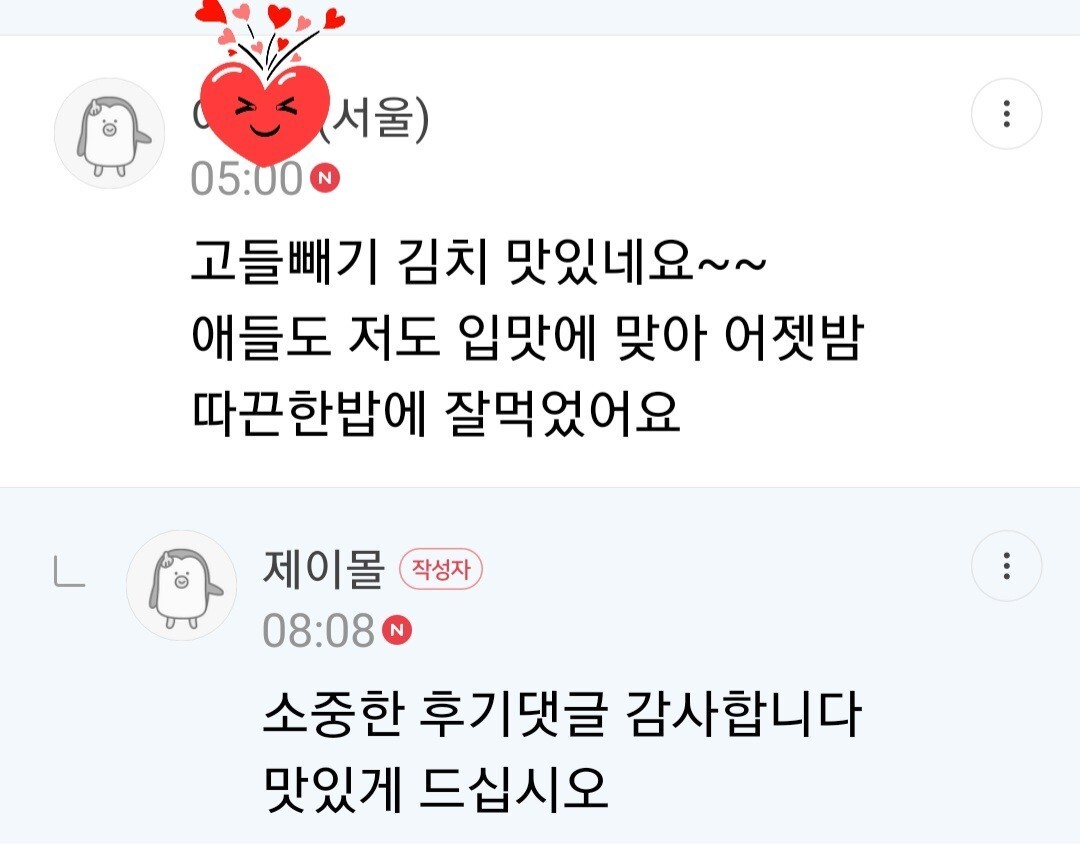Tap the '따끈한밥에 잘먹었어요' comment line
Image resolution: width=1080 pixels, height=844 pixels.
pyautogui.click(x=436, y=414)
